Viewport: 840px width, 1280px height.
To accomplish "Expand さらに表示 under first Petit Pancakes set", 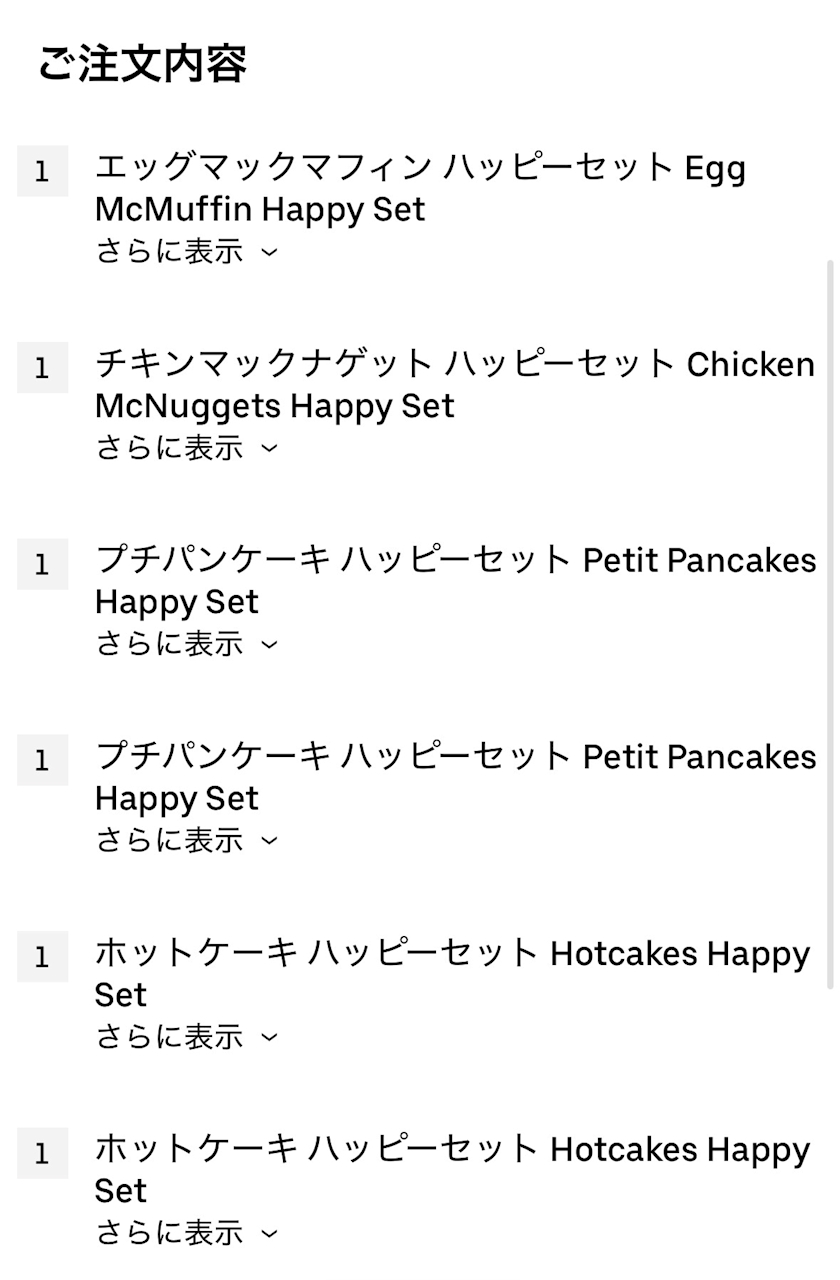I will click(186, 644).
